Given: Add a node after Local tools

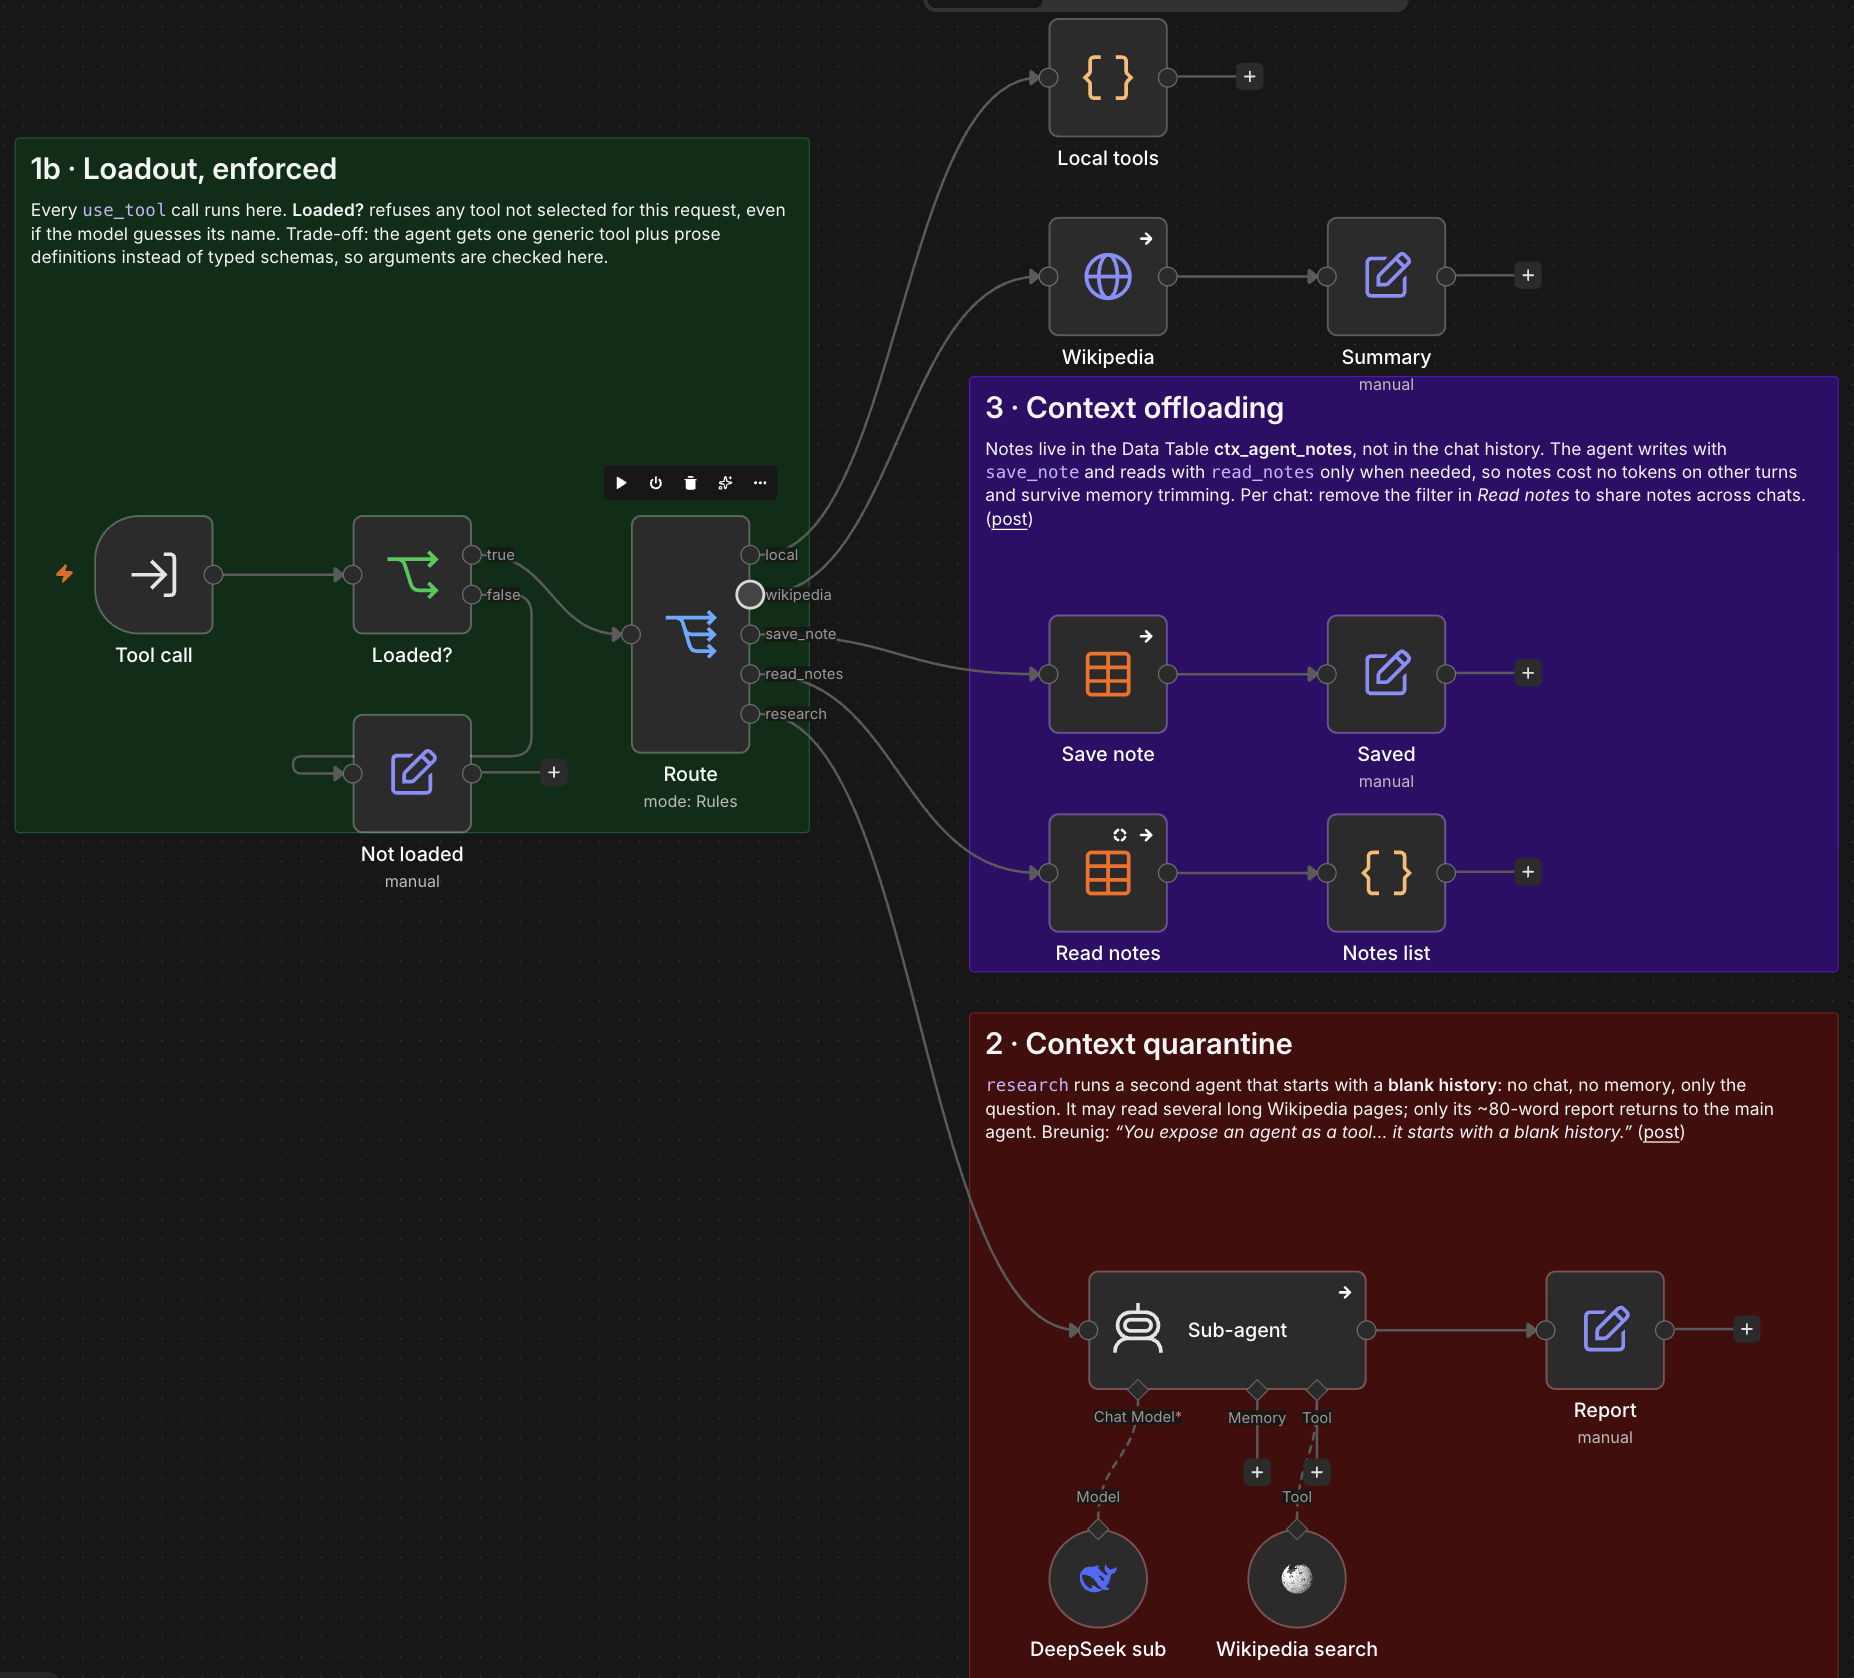Looking at the screenshot, I should coord(1249,77).
